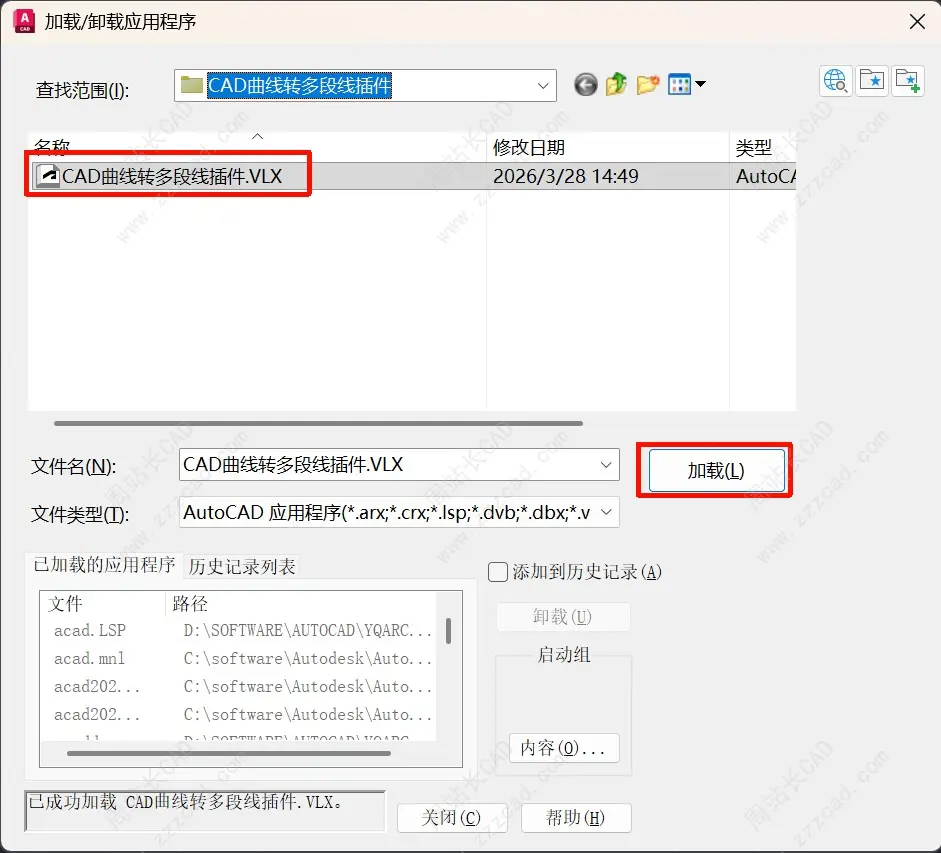This screenshot has height=853, width=941.
Task: Open the Favorites folder icon
Action: (x=872, y=81)
